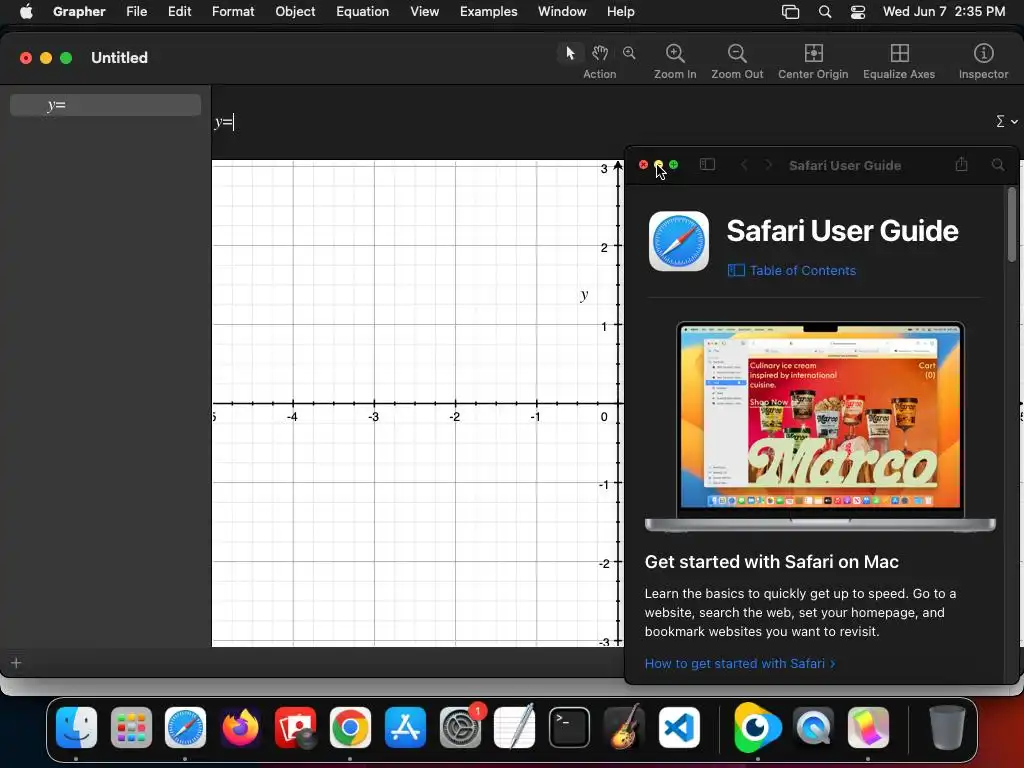
Task: Click the Safari compass icon in guide
Action: point(679,240)
